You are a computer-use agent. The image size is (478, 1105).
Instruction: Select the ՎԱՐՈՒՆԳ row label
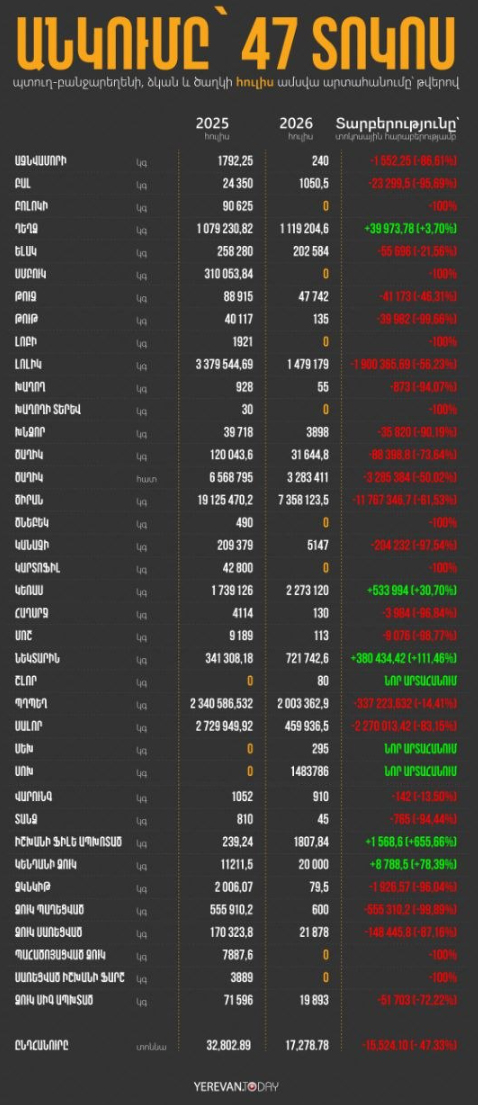coord(33,796)
